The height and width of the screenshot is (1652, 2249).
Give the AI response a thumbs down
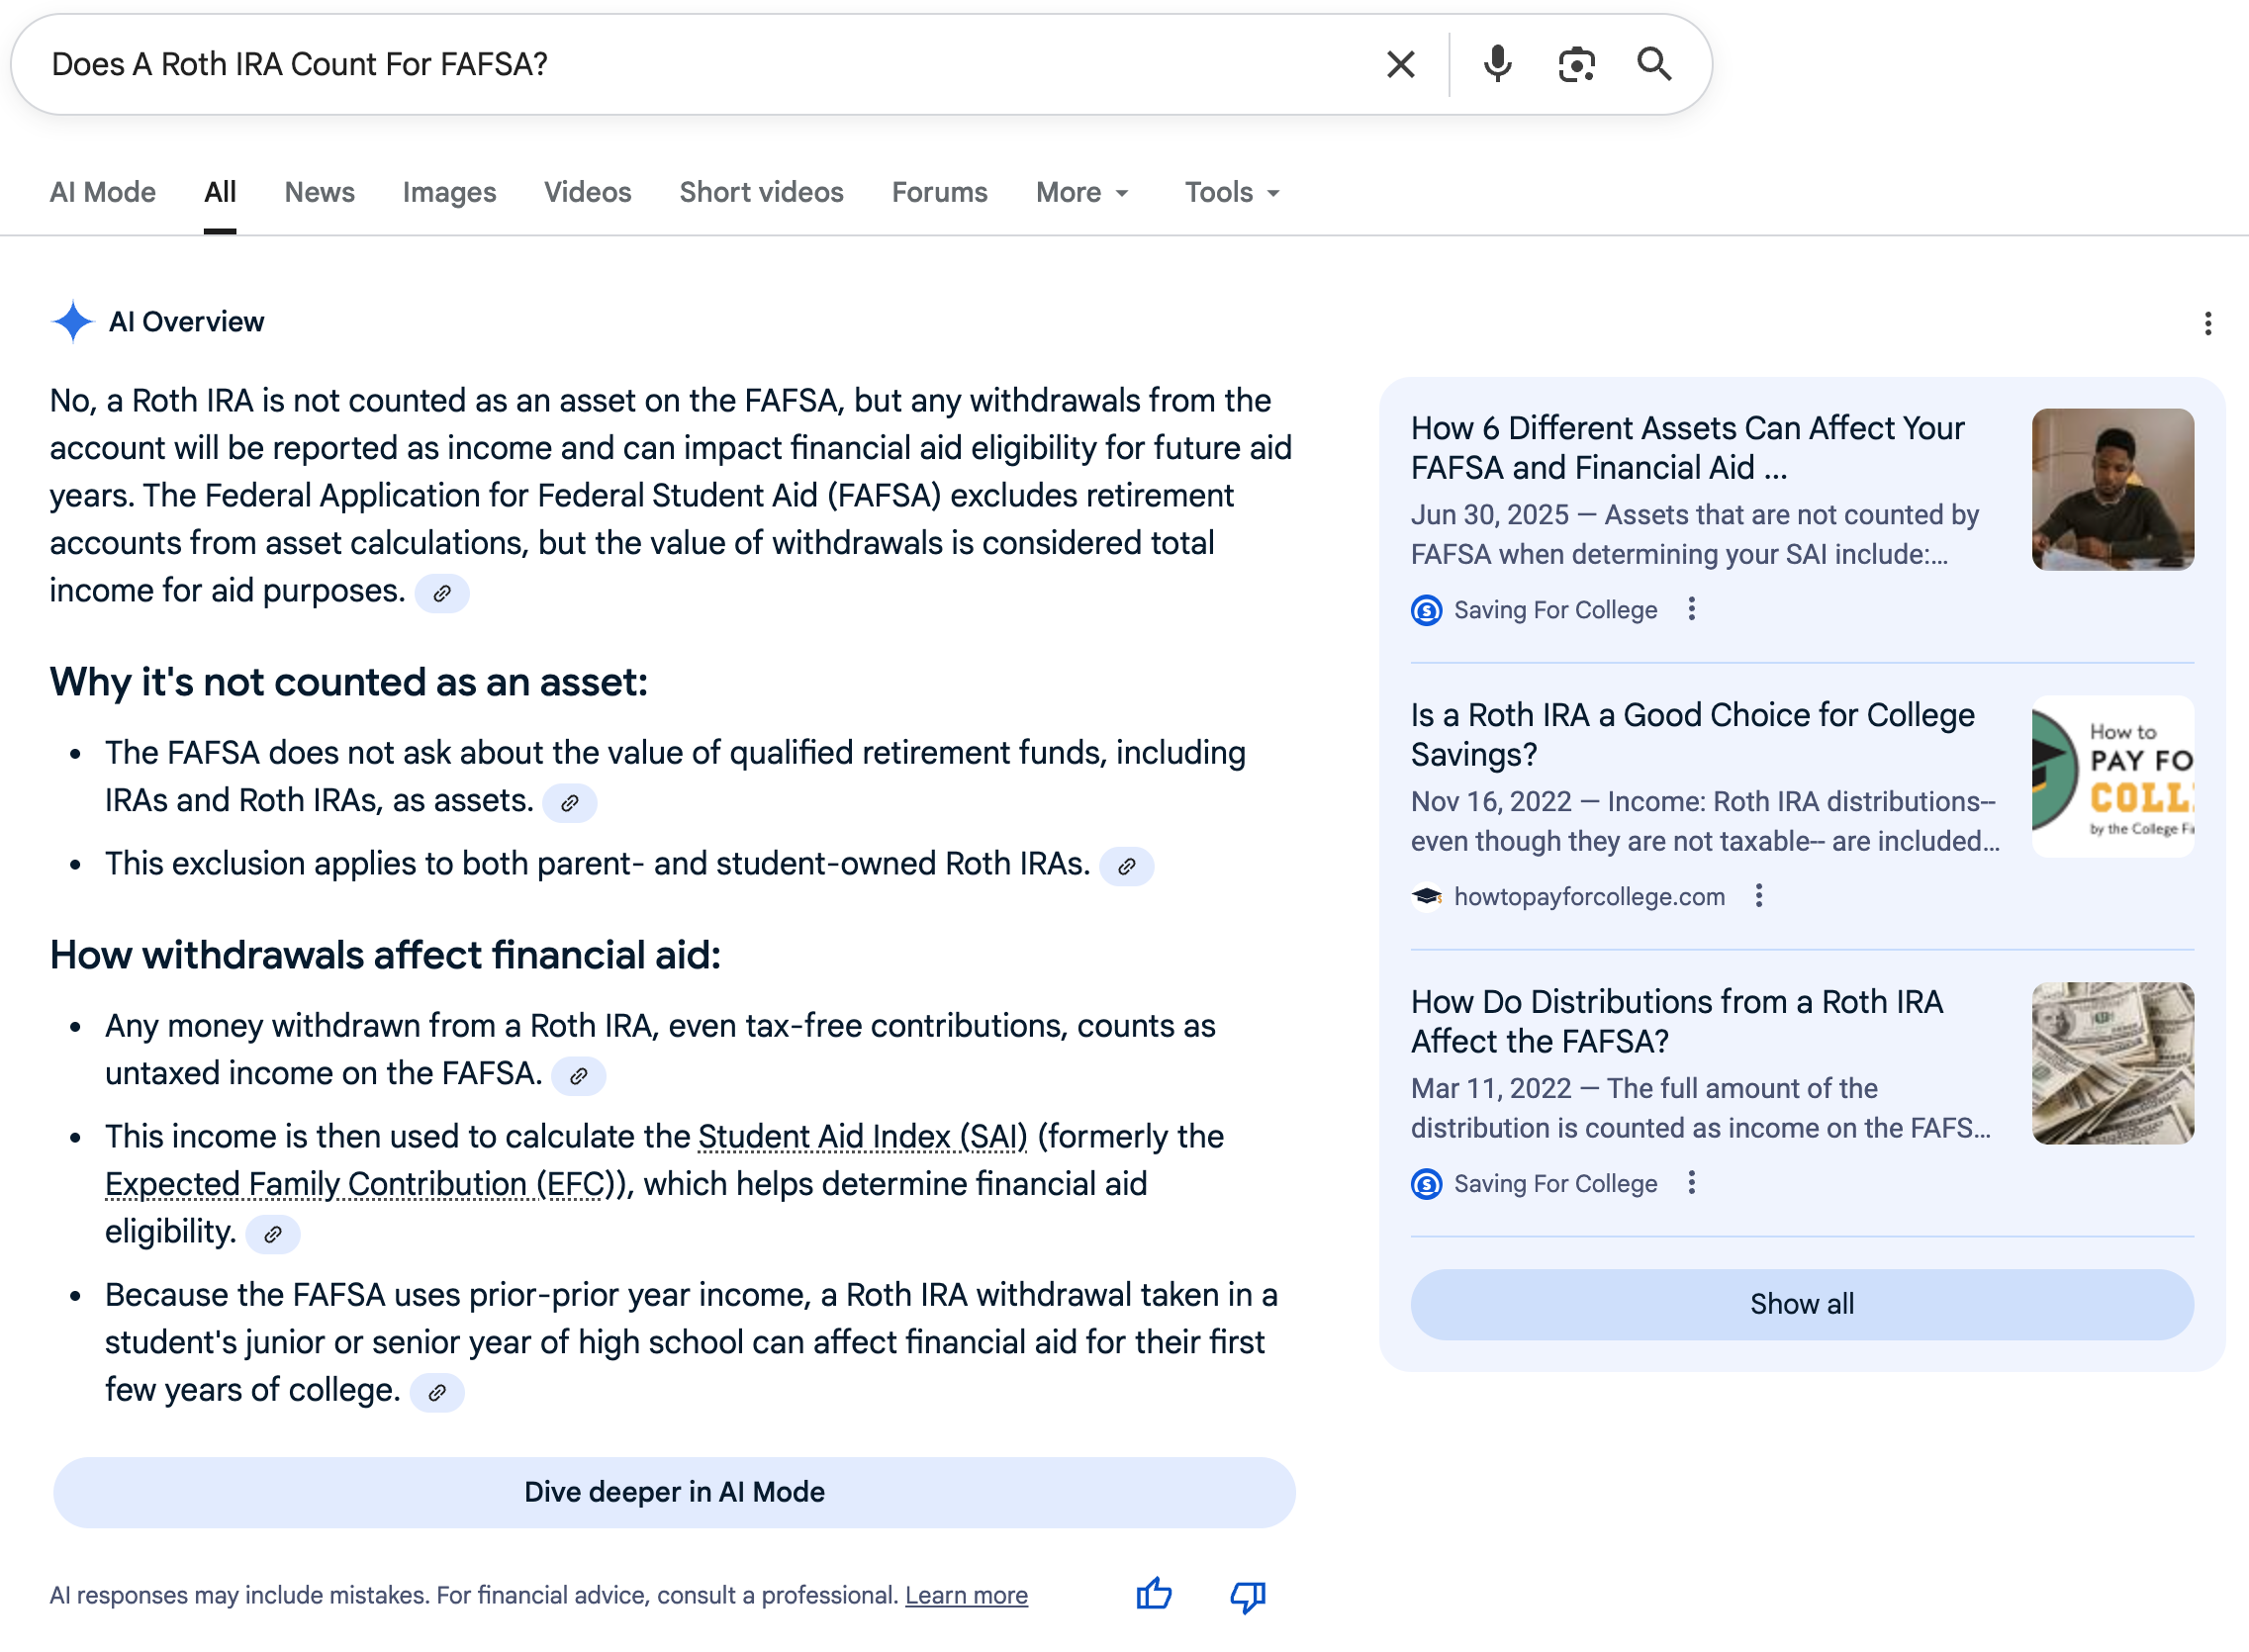[1247, 1595]
